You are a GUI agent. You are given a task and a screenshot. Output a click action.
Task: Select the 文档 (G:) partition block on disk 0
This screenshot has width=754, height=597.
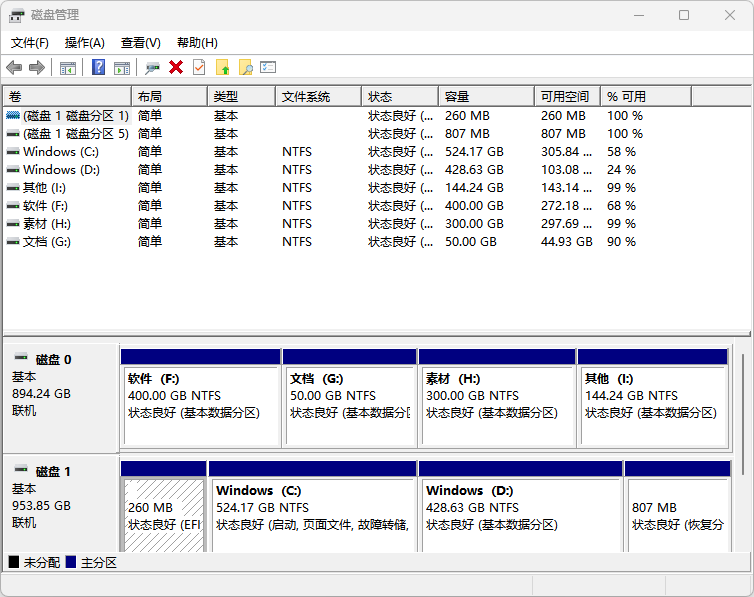pos(350,399)
